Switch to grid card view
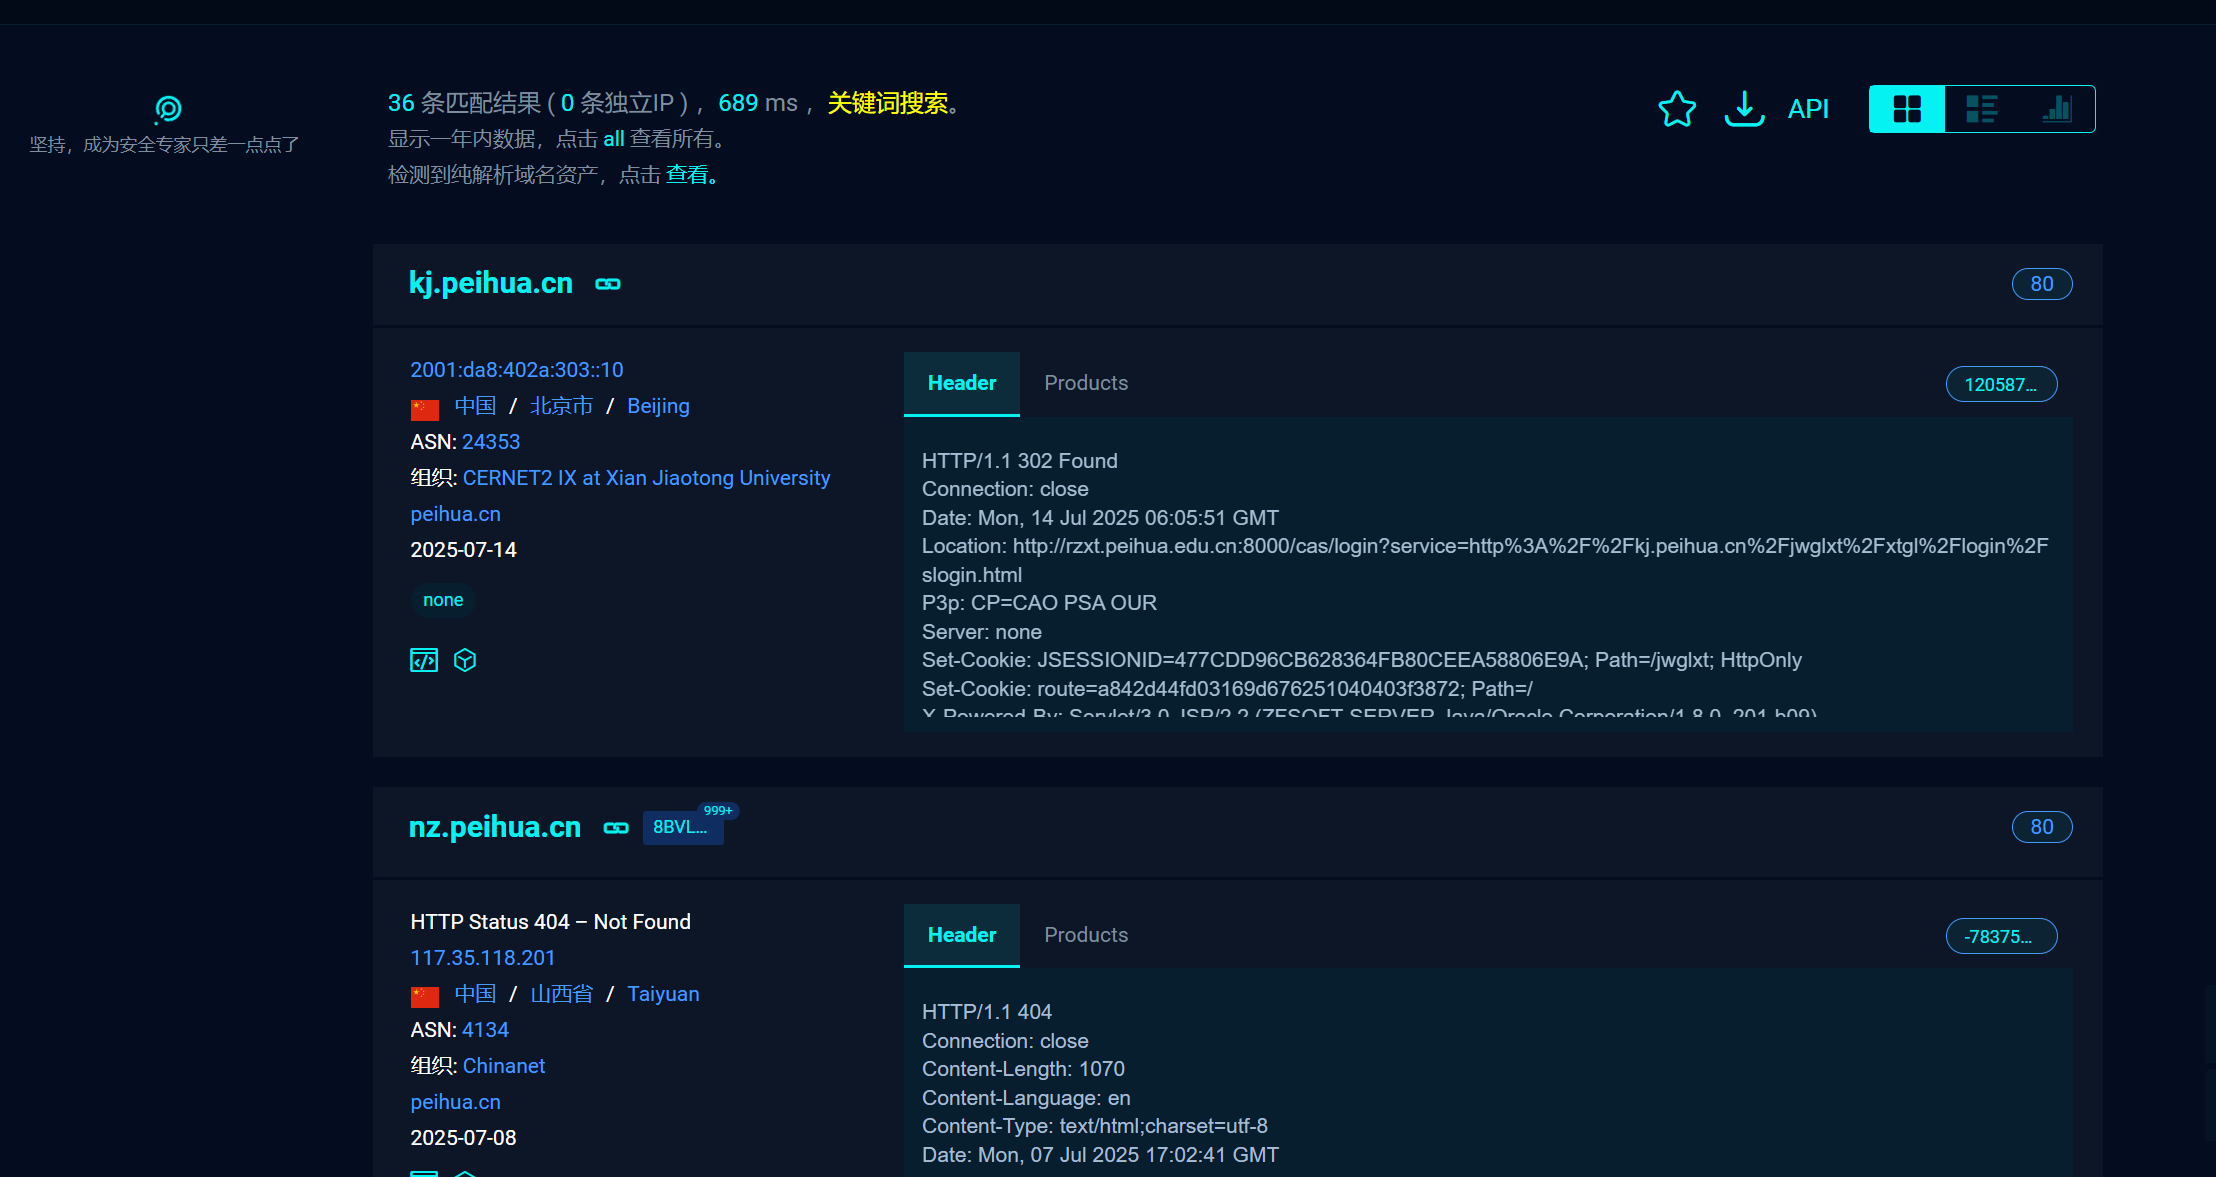The image size is (2216, 1177). point(1907,109)
